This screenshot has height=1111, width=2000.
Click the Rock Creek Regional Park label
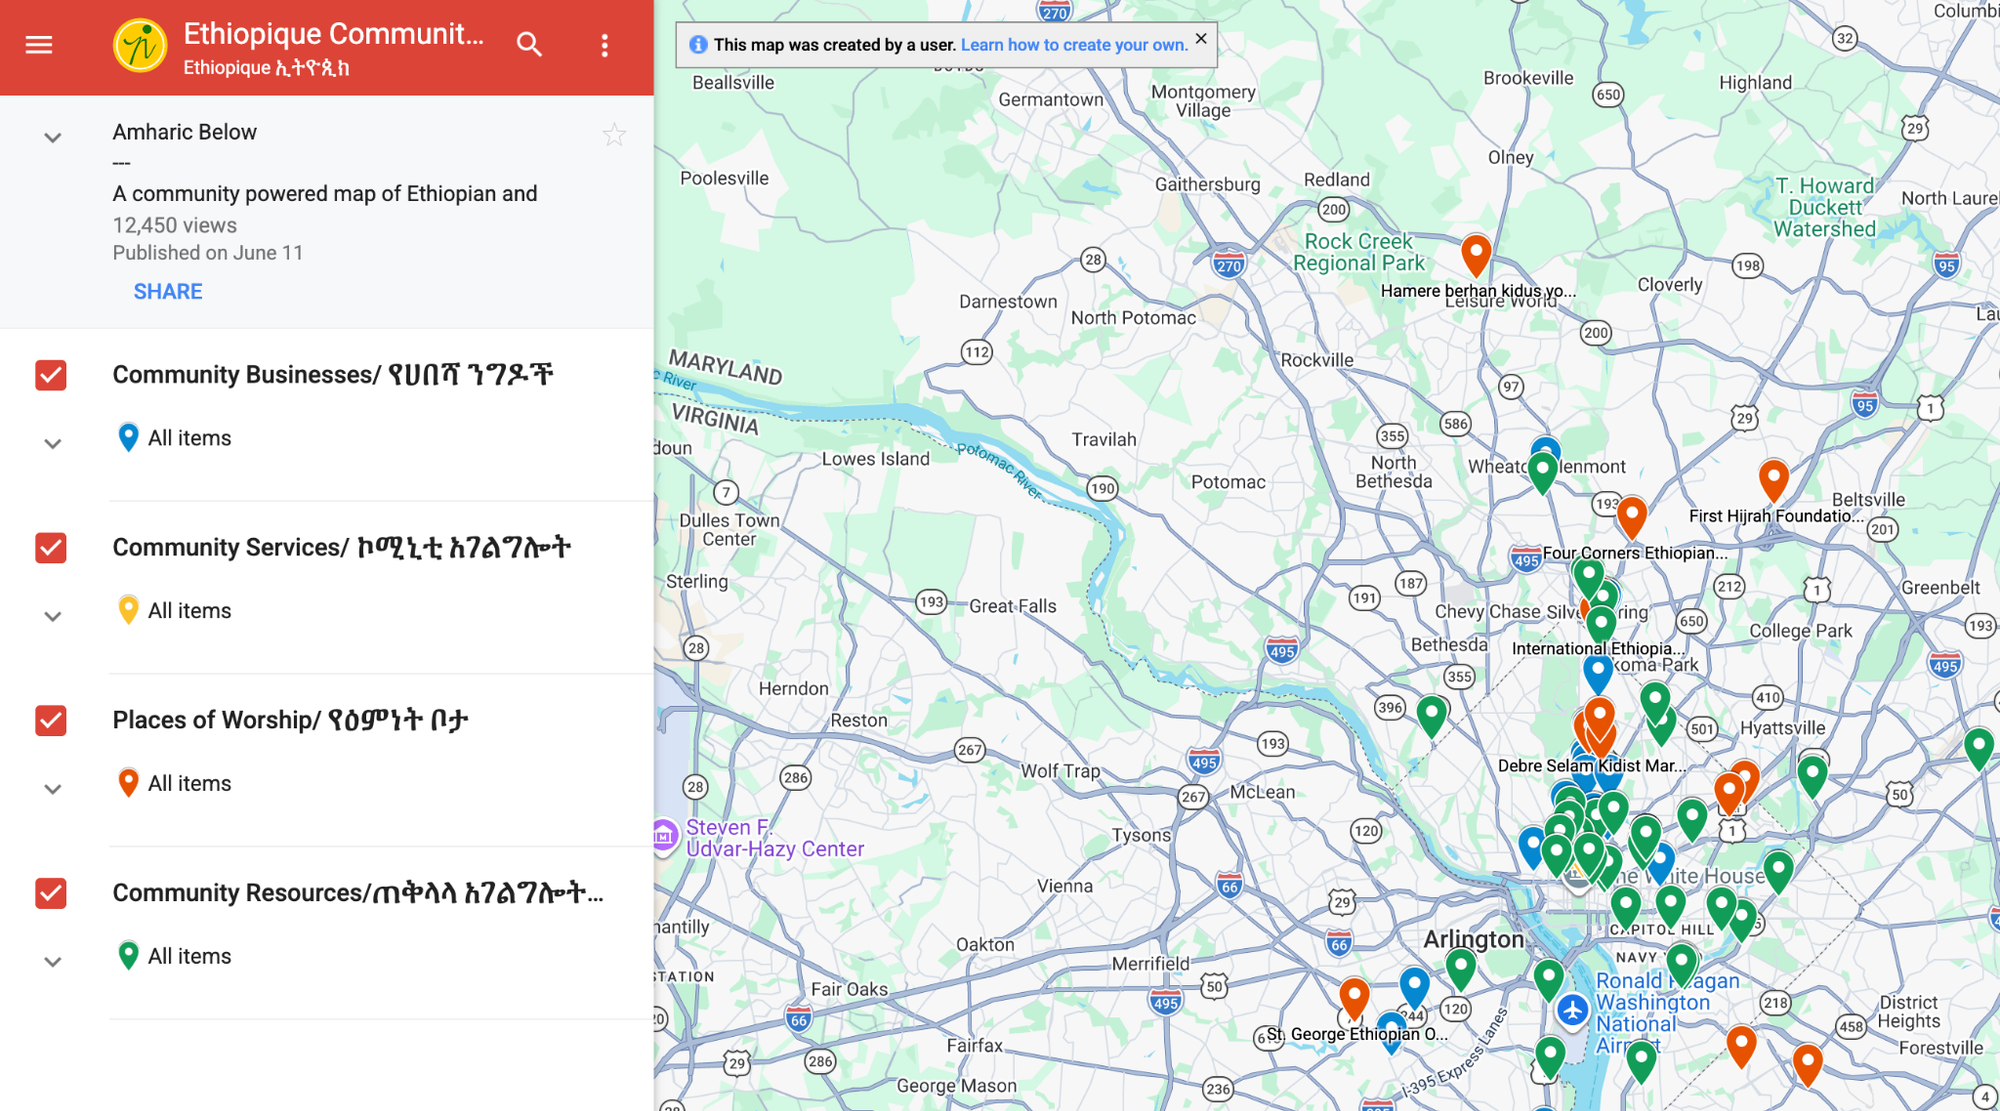point(1358,252)
